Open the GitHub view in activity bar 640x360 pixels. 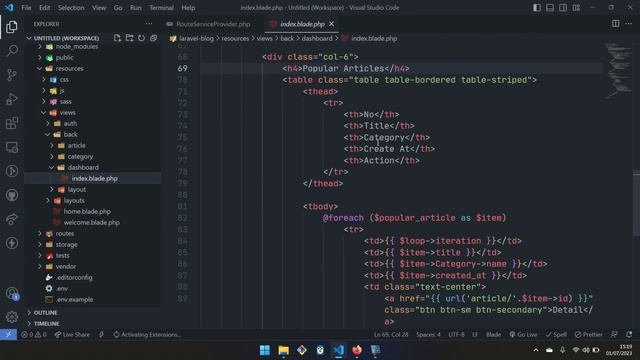[12, 195]
